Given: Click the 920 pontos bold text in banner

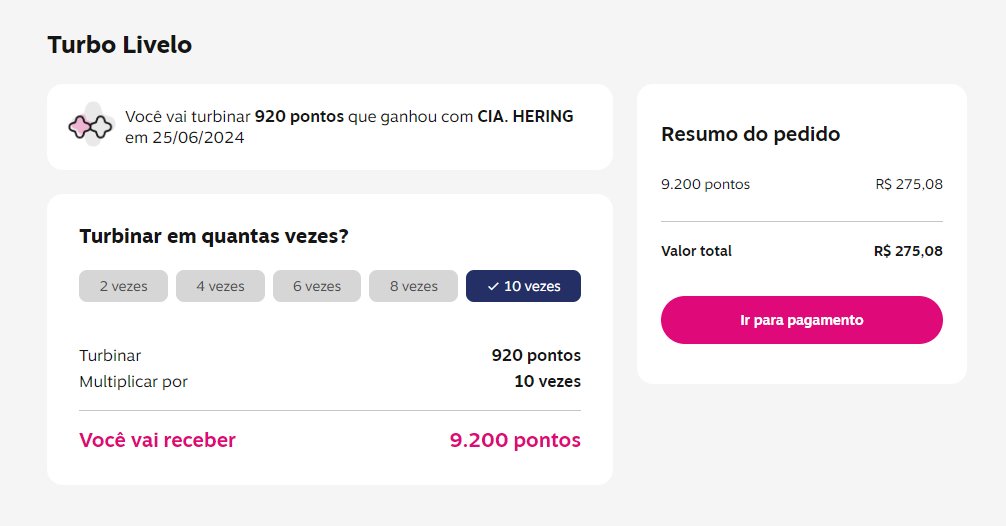Looking at the screenshot, I should 300,117.
